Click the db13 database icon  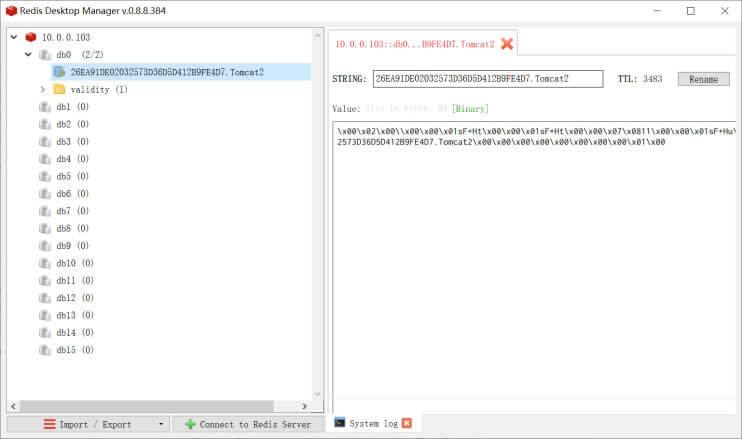tap(45, 315)
